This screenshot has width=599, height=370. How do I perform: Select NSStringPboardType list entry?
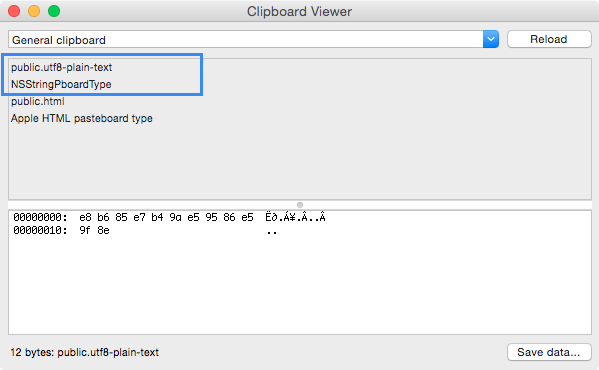(x=61, y=84)
